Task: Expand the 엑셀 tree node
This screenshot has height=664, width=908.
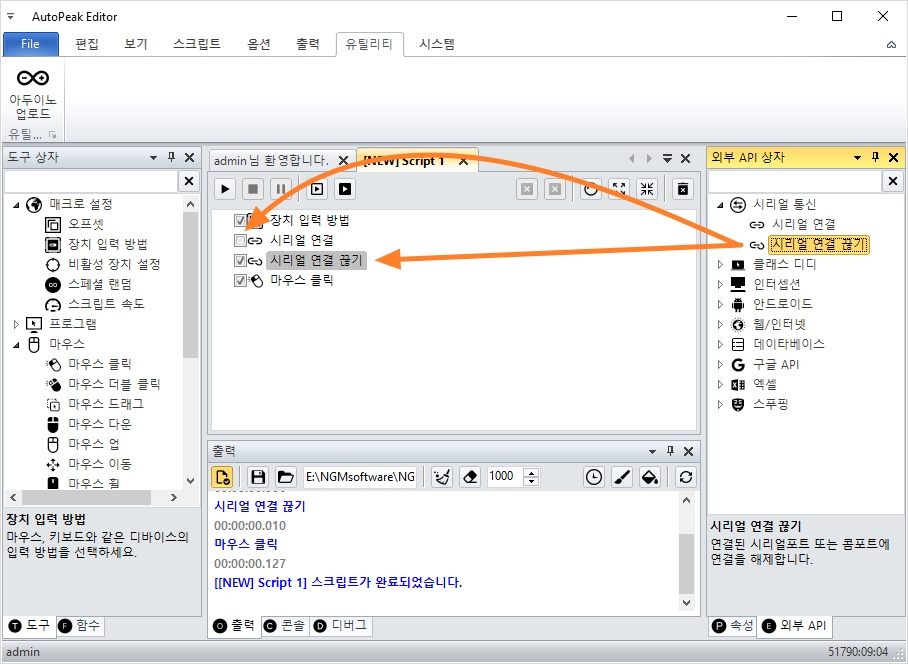Action: coord(720,384)
